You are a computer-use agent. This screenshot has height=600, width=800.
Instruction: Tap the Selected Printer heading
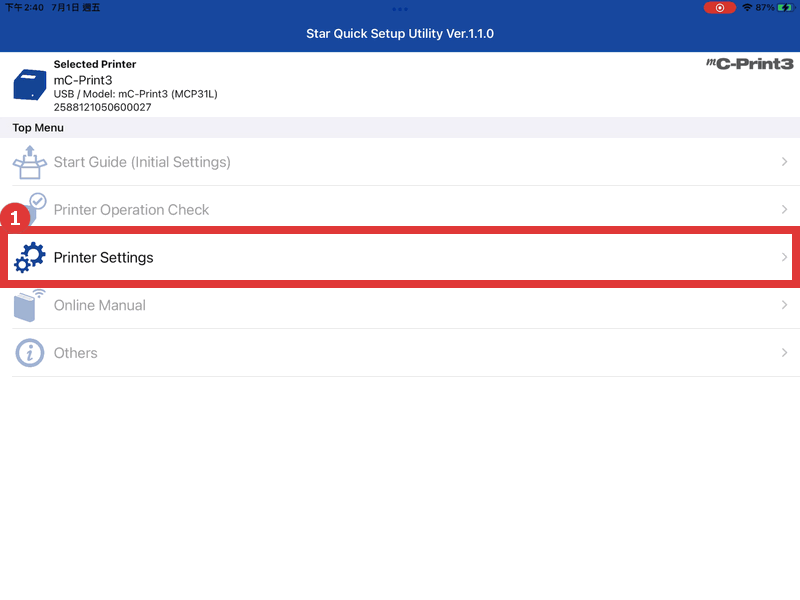(x=95, y=64)
